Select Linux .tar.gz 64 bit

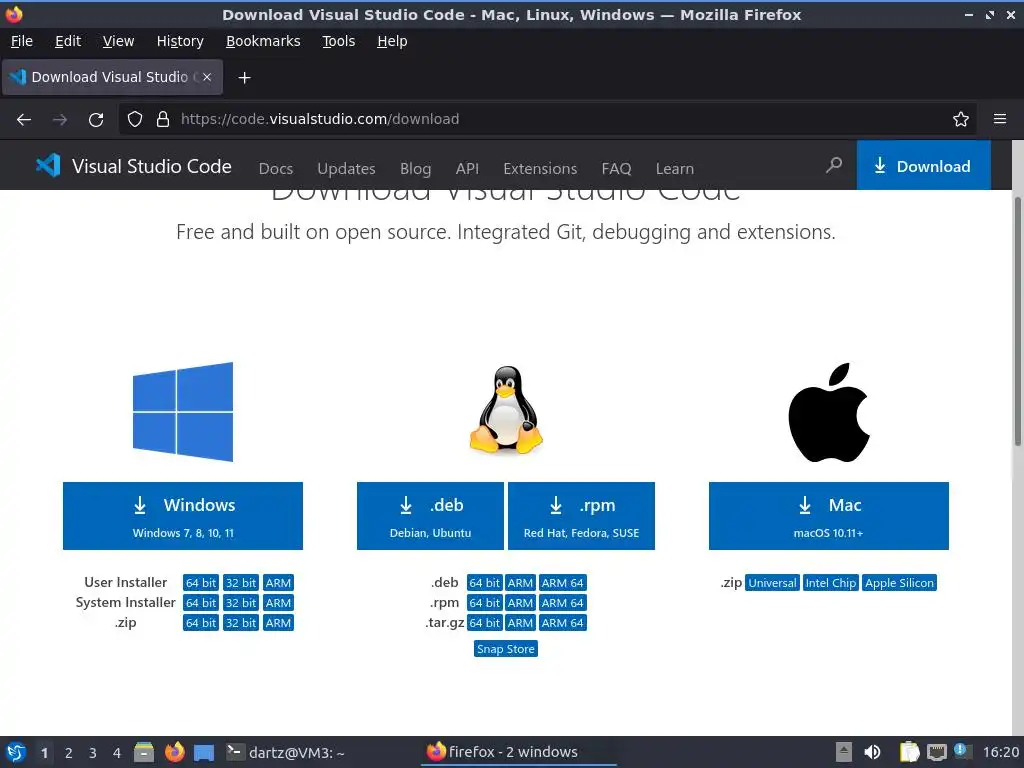pos(485,623)
